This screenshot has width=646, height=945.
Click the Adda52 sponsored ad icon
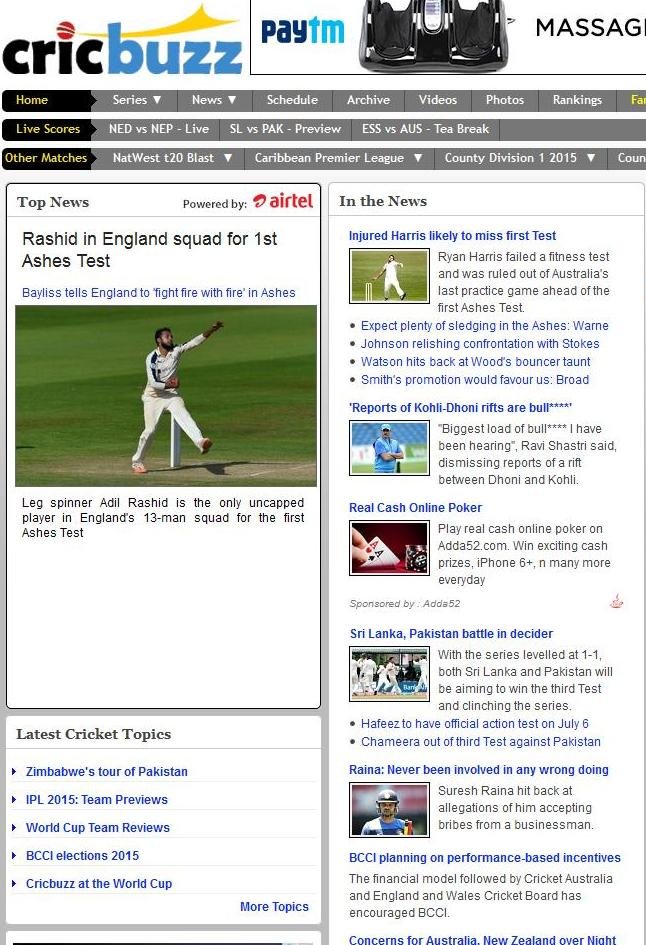click(617, 602)
